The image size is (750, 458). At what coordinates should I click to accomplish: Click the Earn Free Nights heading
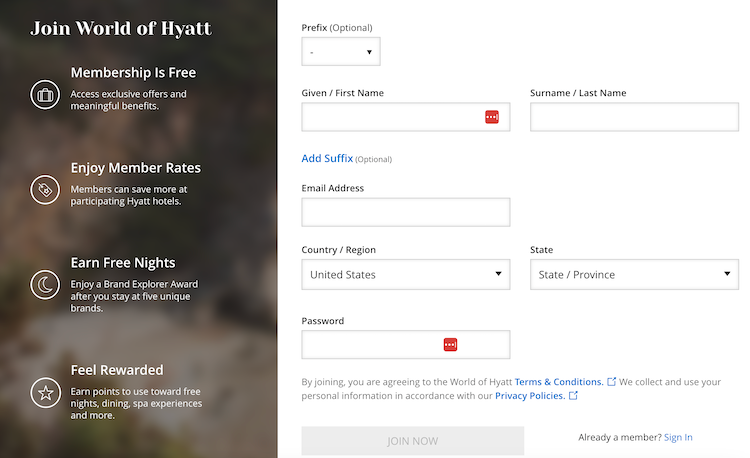pos(123,263)
